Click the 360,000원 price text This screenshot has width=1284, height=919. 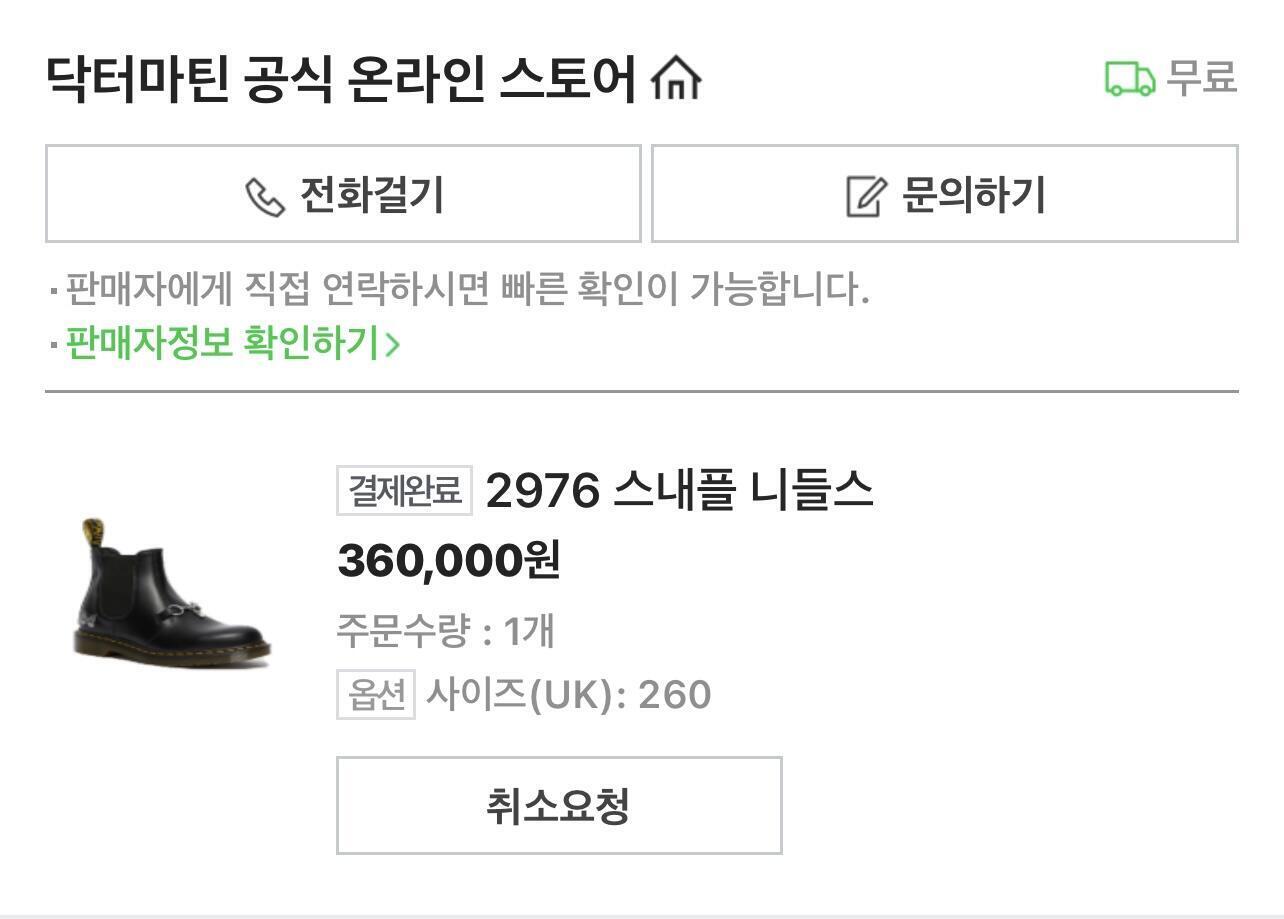point(447,560)
